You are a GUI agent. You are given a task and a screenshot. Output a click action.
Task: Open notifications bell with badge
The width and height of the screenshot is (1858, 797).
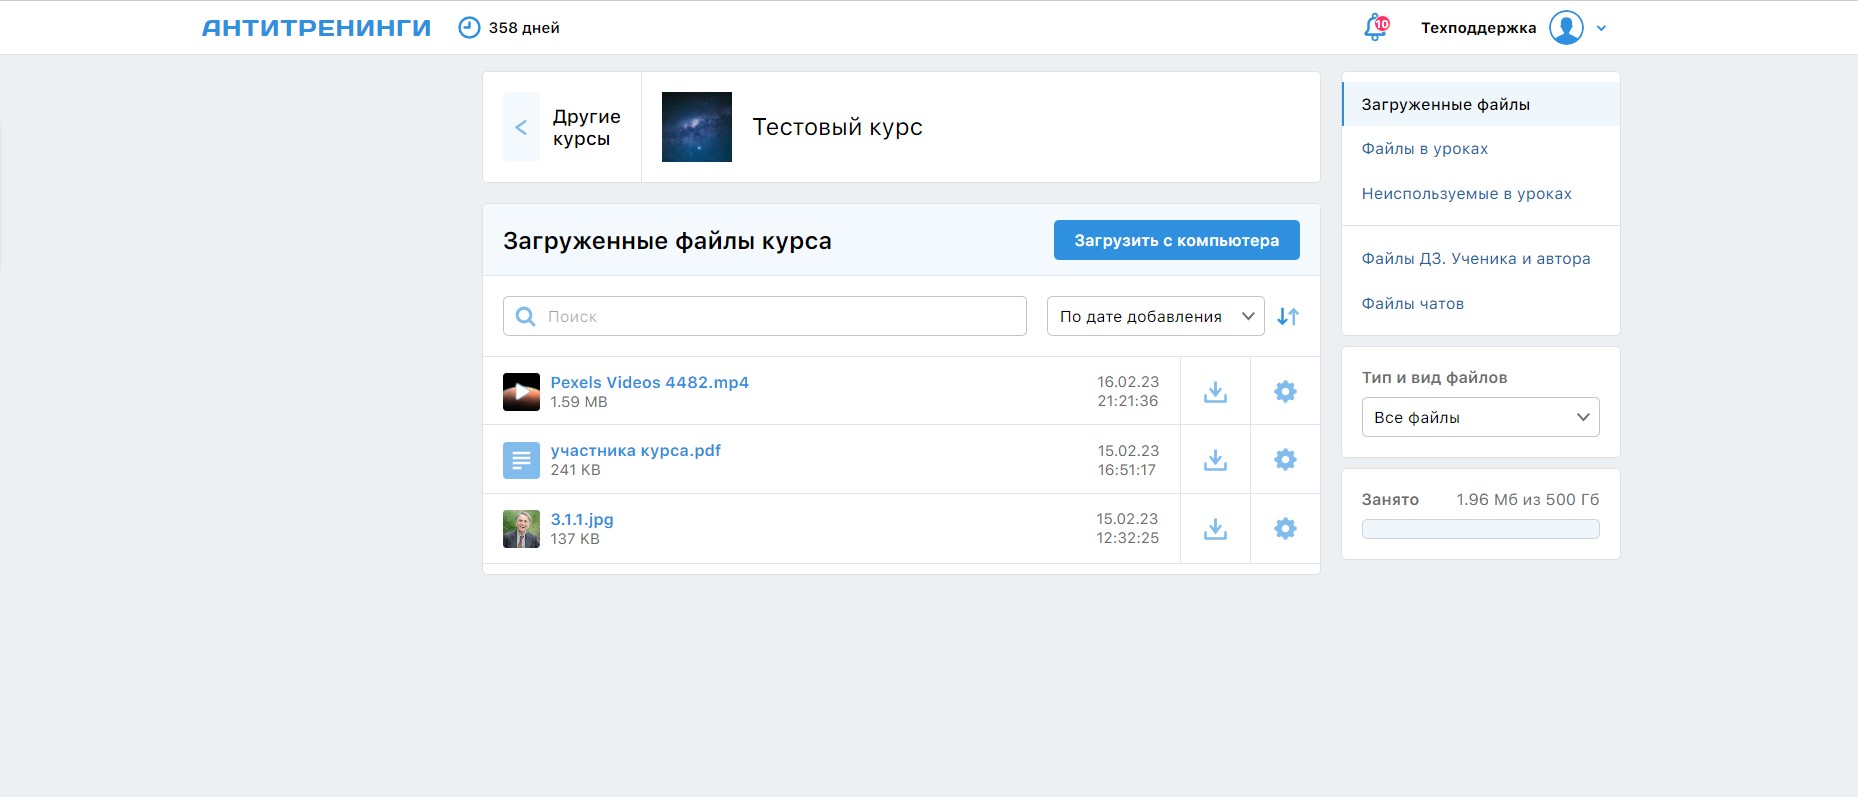click(1376, 28)
